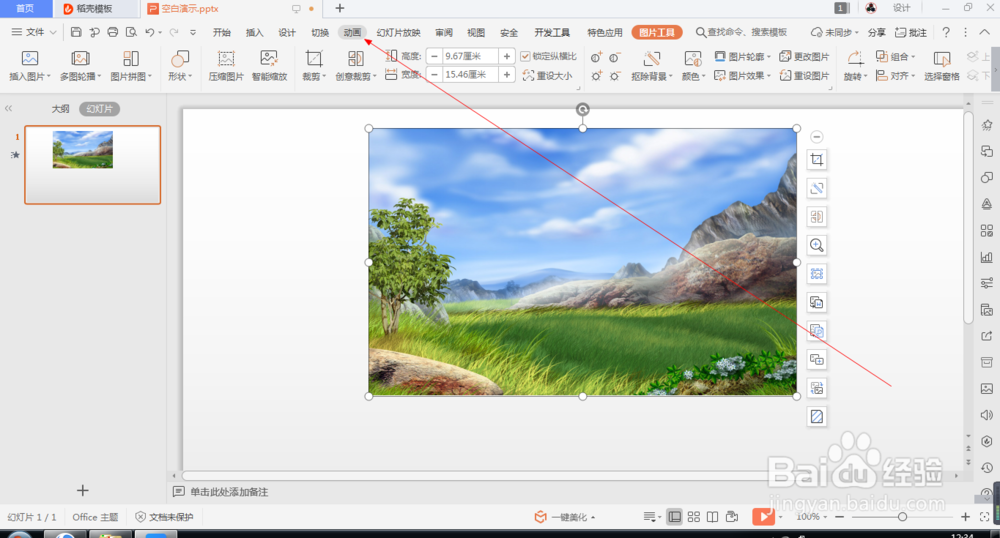Viewport: 1000px width, 538px height.
Task: Click the 智能缩放 smart scaling tool
Action: click(x=269, y=66)
